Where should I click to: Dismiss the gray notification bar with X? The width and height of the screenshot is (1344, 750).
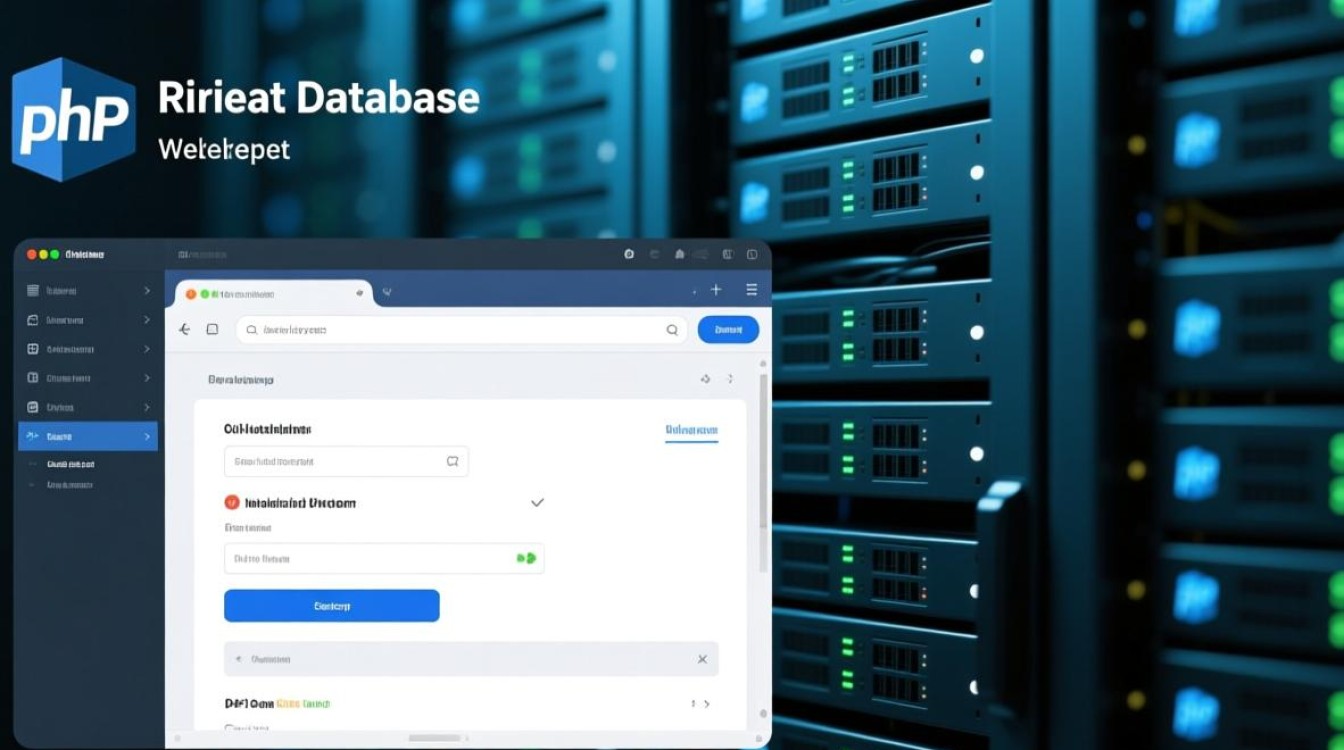tap(702, 659)
